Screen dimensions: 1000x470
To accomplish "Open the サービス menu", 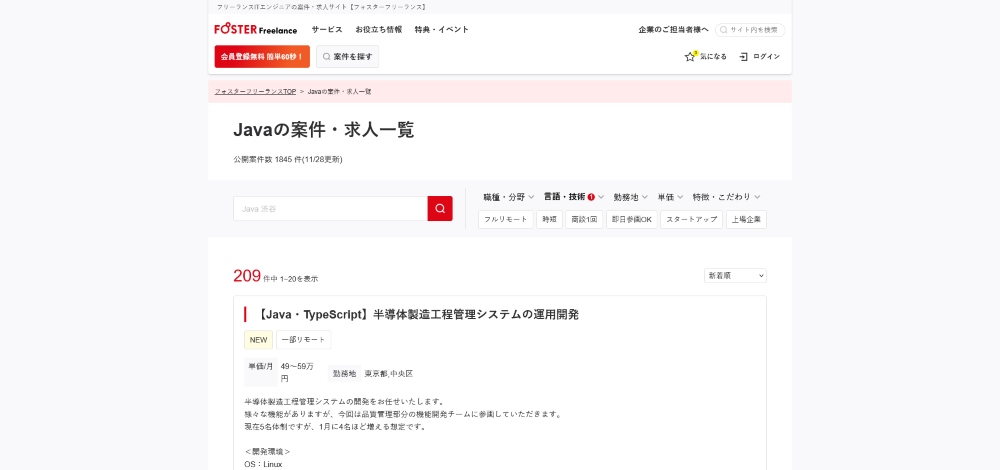I will (327, 30).
